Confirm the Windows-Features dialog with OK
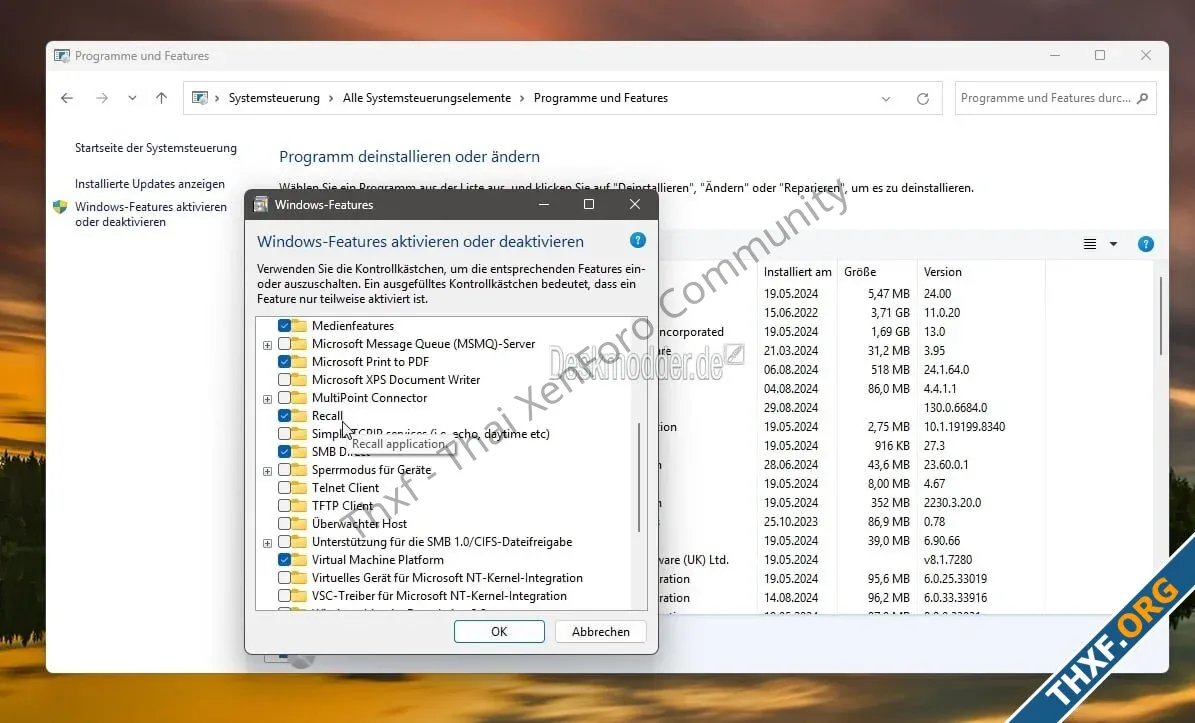1195x723 pixels. point(499,632)
